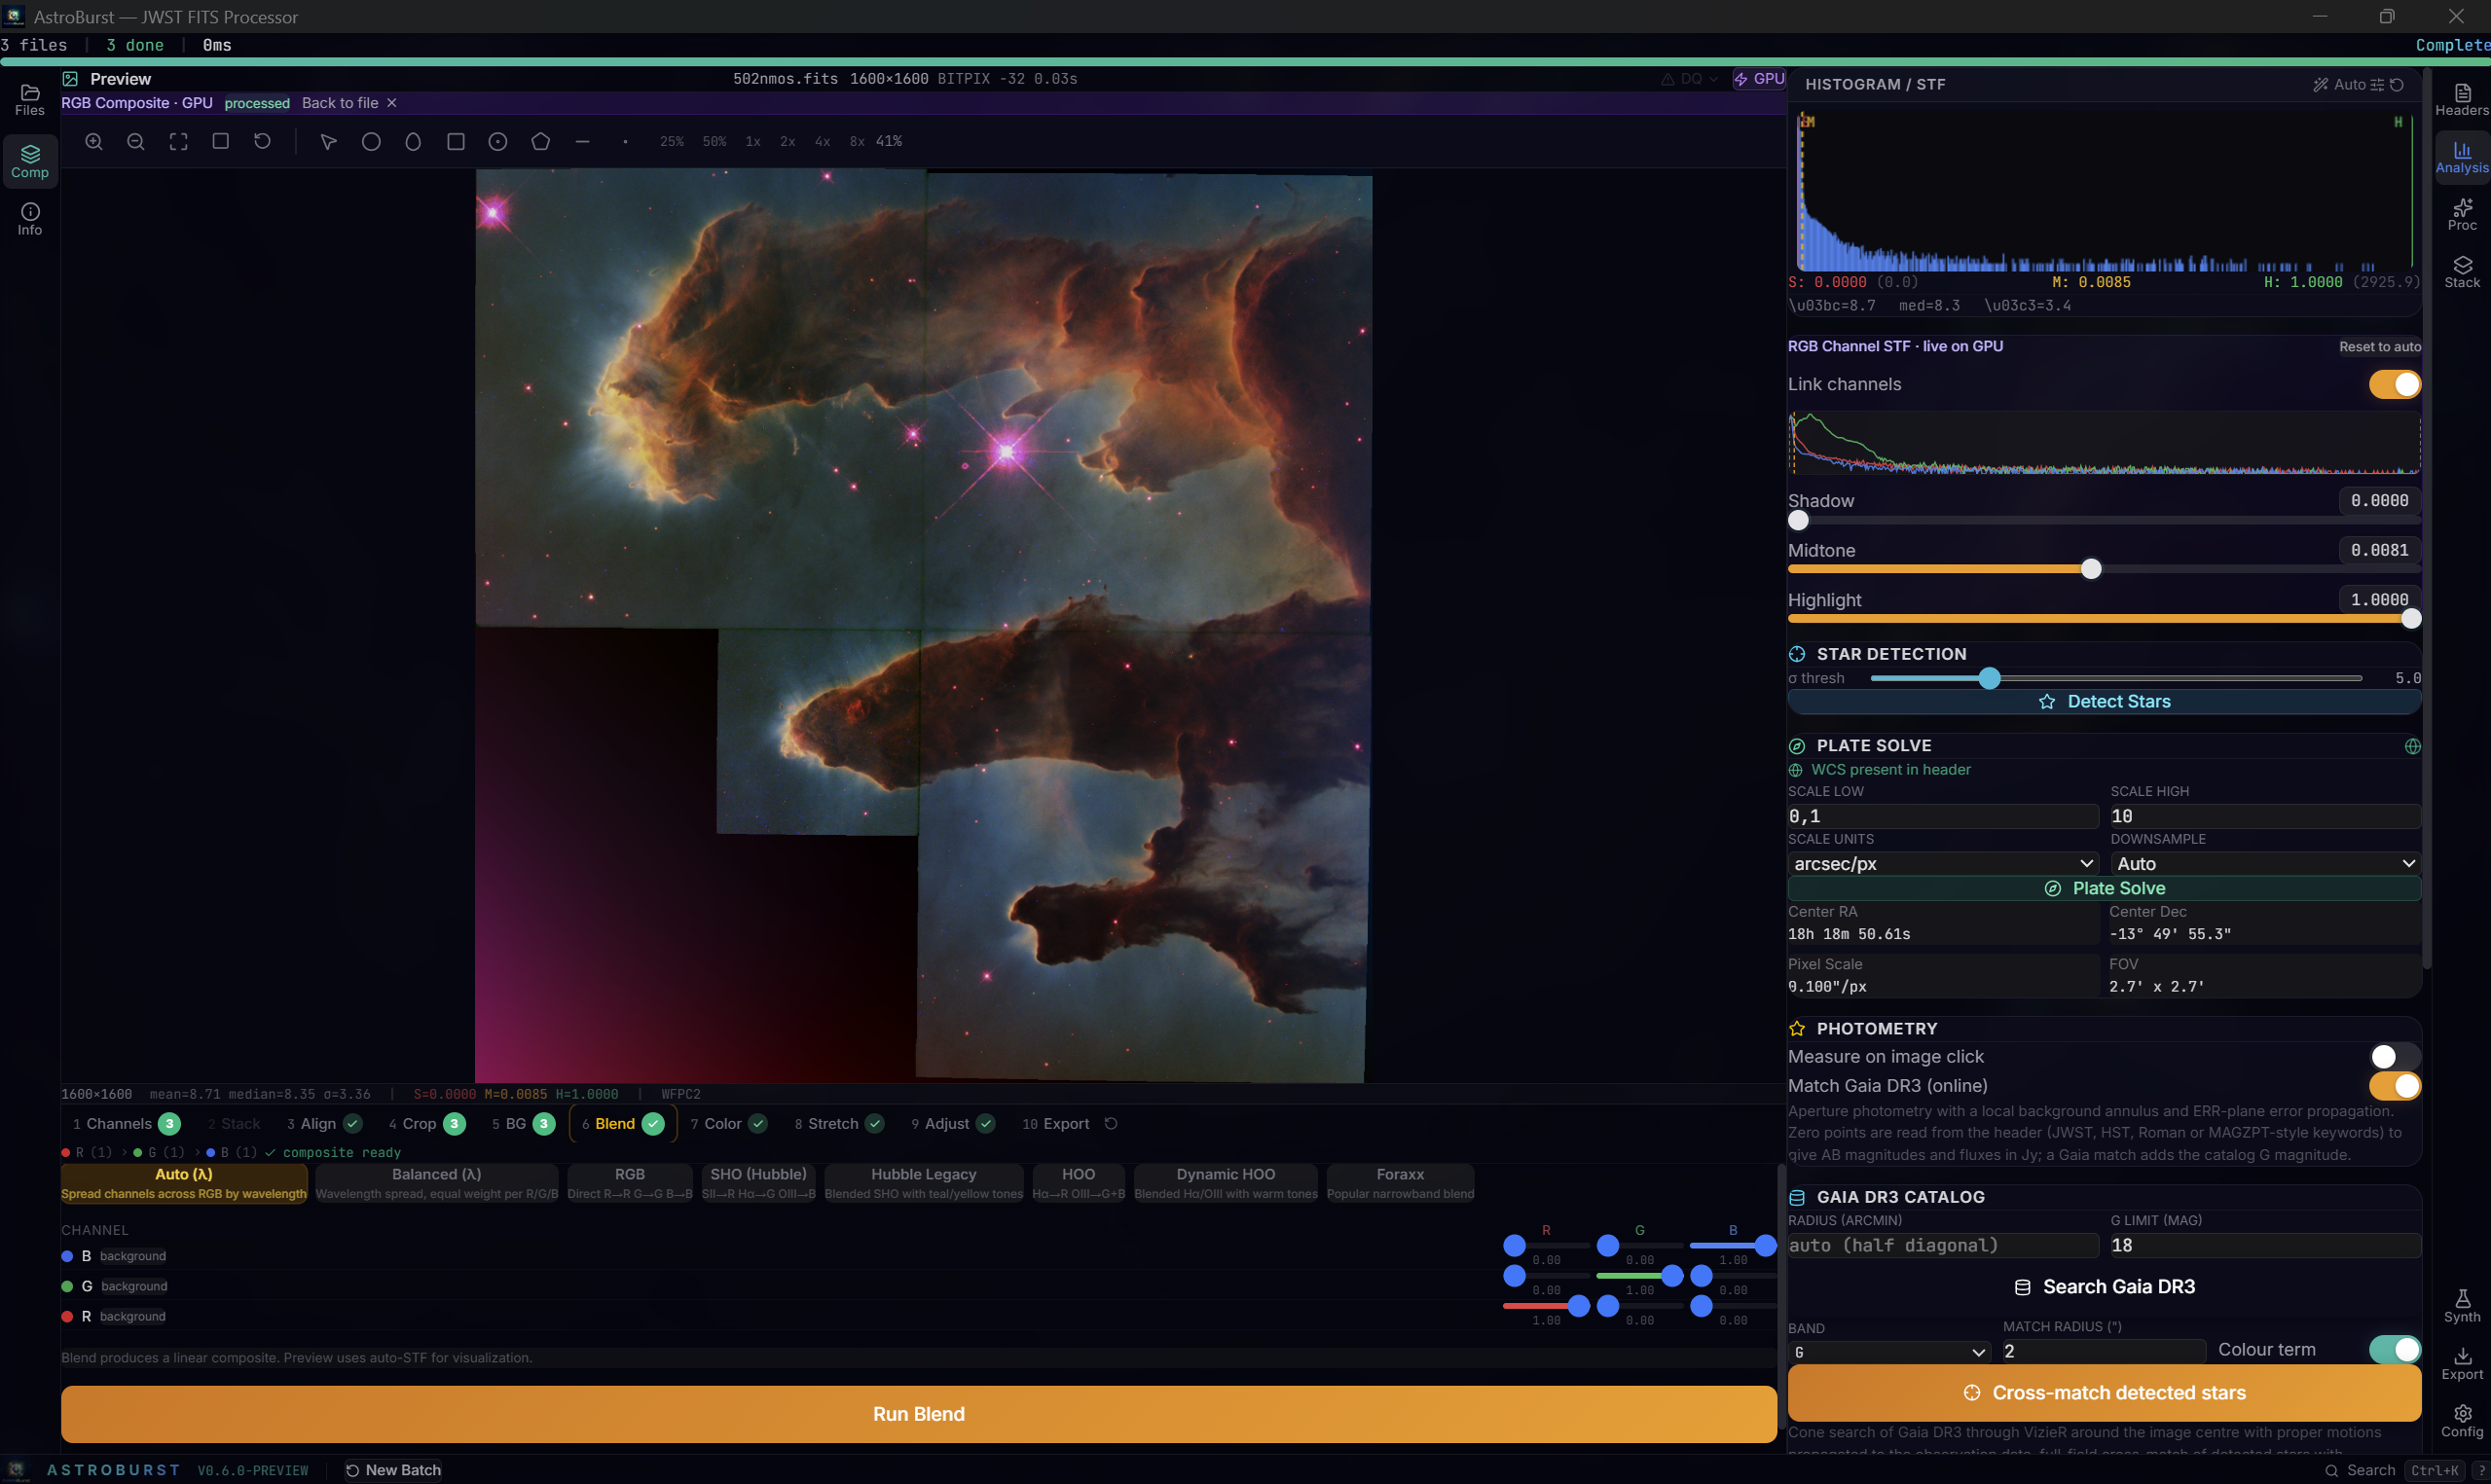
Task: Click the reset view rotate icon in viewer toolbar
Action: coord(262,142)
